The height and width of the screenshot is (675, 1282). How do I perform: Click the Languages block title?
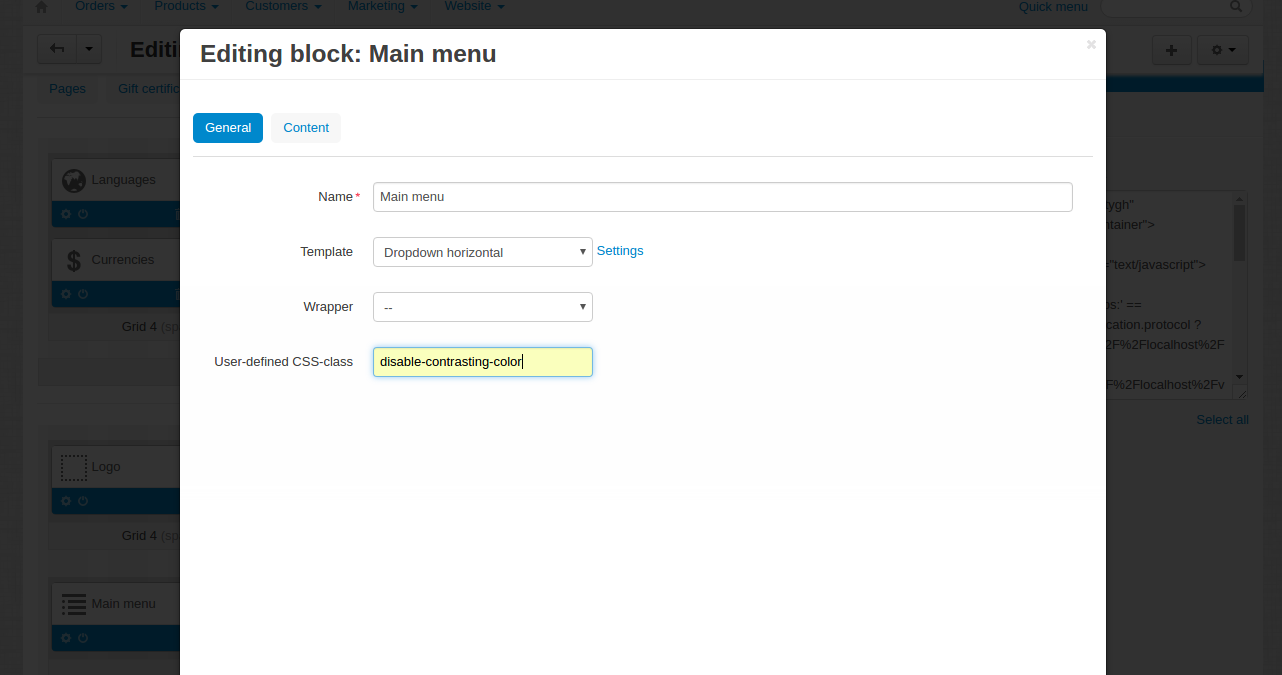click(123, 180)
